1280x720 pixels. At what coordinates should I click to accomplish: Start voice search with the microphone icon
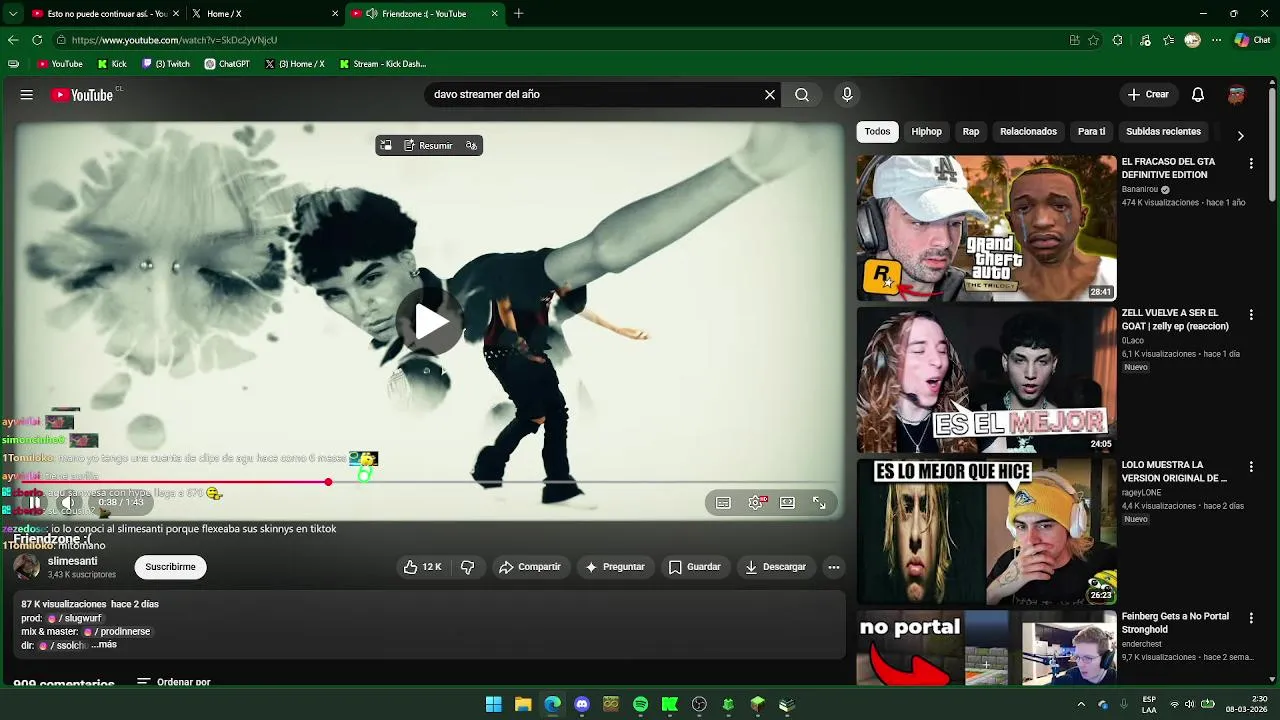pos(847,95)
